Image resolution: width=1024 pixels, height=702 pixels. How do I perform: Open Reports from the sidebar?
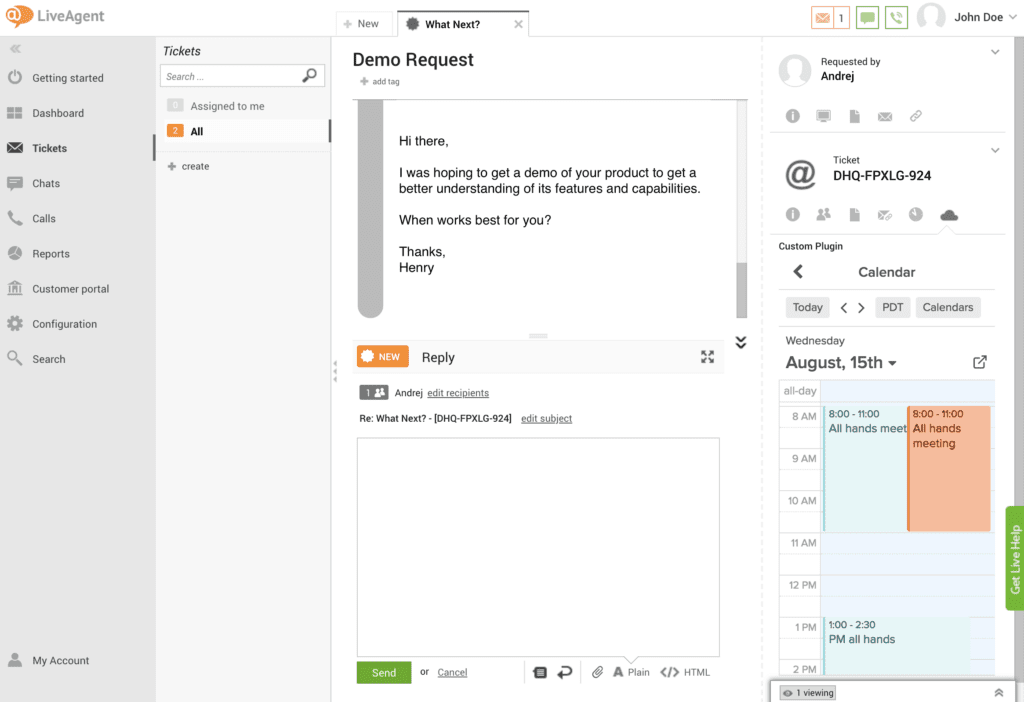click(49, 253)
